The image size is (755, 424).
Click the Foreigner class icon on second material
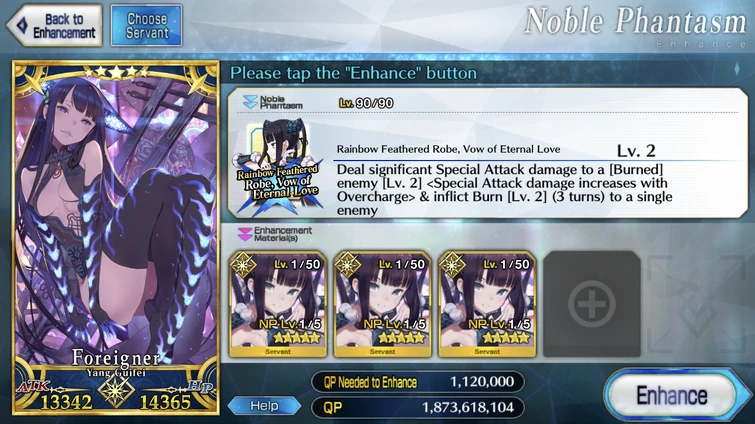(348, 264)
